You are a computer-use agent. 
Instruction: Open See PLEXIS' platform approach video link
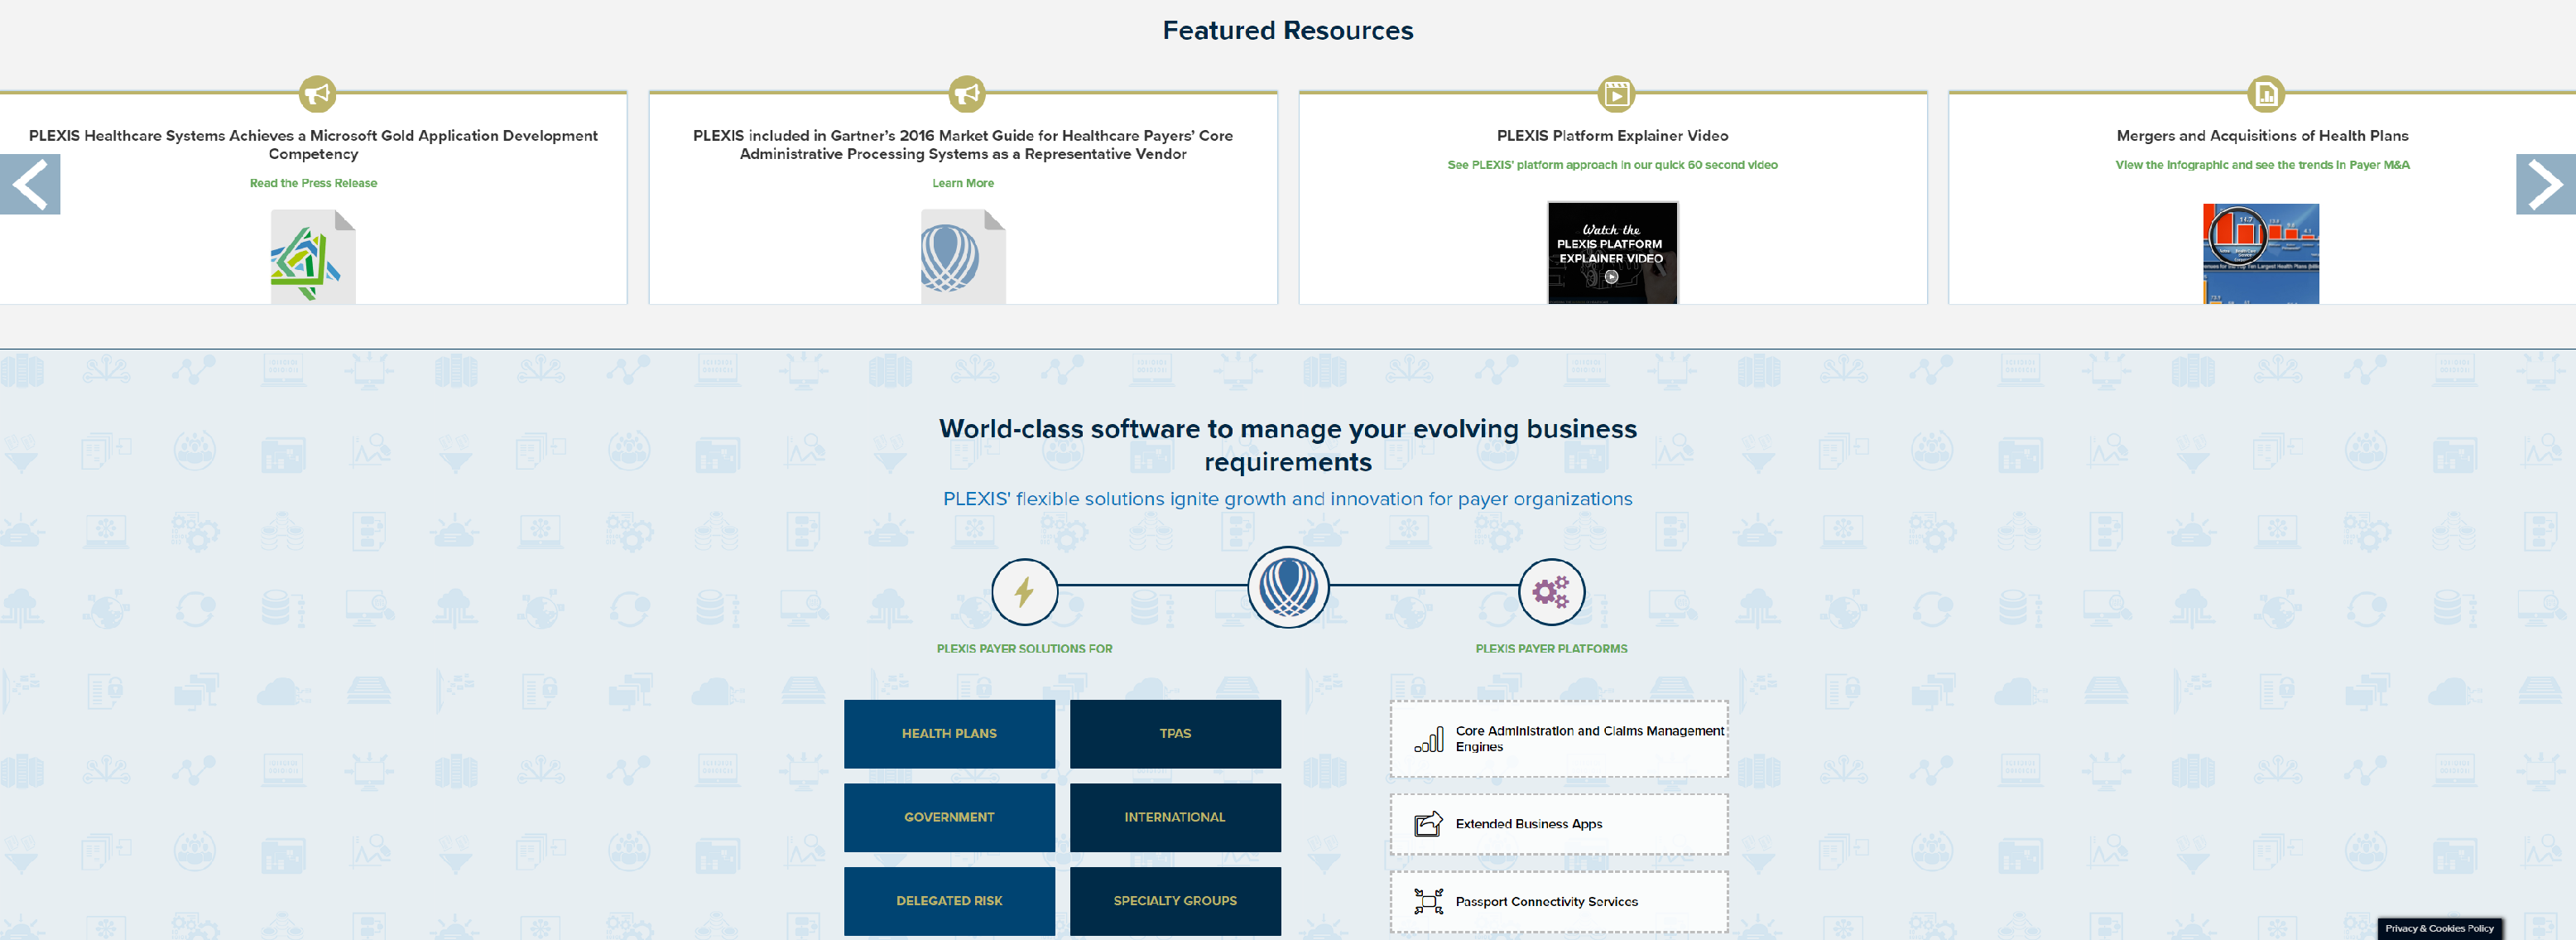click(x=1612, y=165)
